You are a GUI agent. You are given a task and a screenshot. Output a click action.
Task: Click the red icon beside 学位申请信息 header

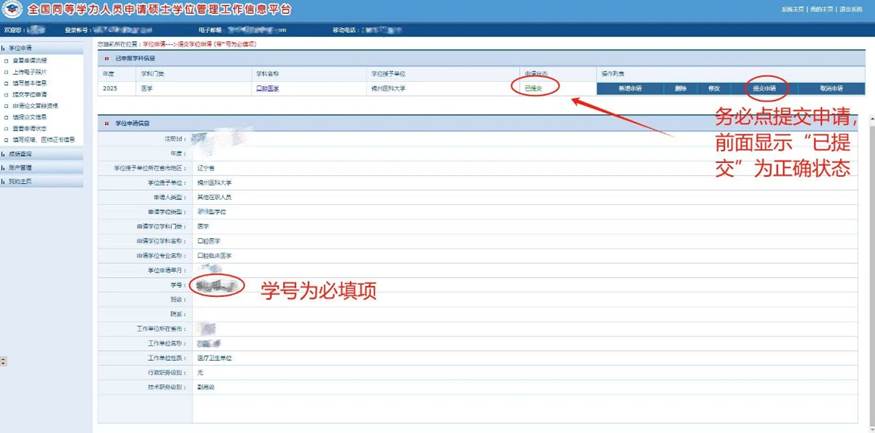tap(107, 123)
